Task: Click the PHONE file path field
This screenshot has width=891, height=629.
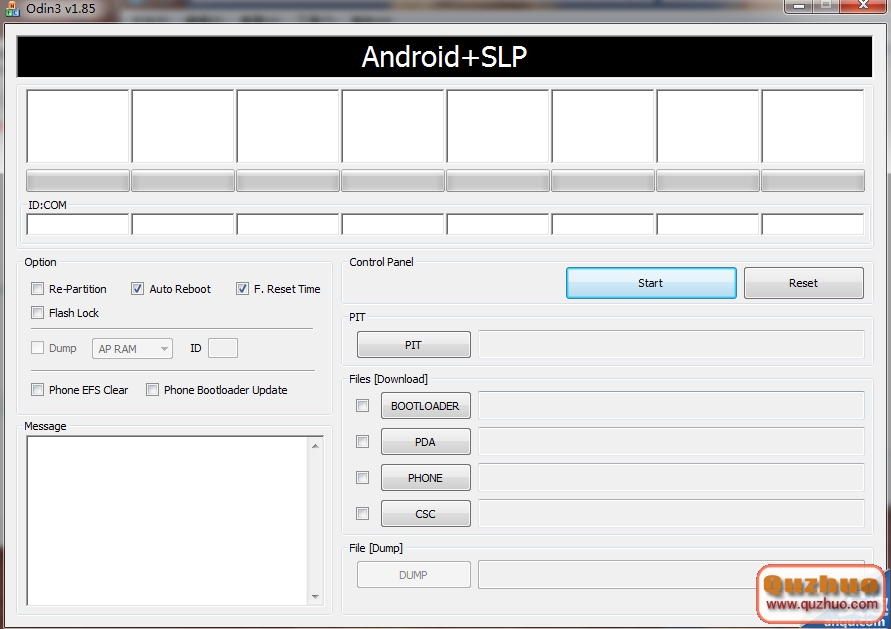Action: point(671,477)
